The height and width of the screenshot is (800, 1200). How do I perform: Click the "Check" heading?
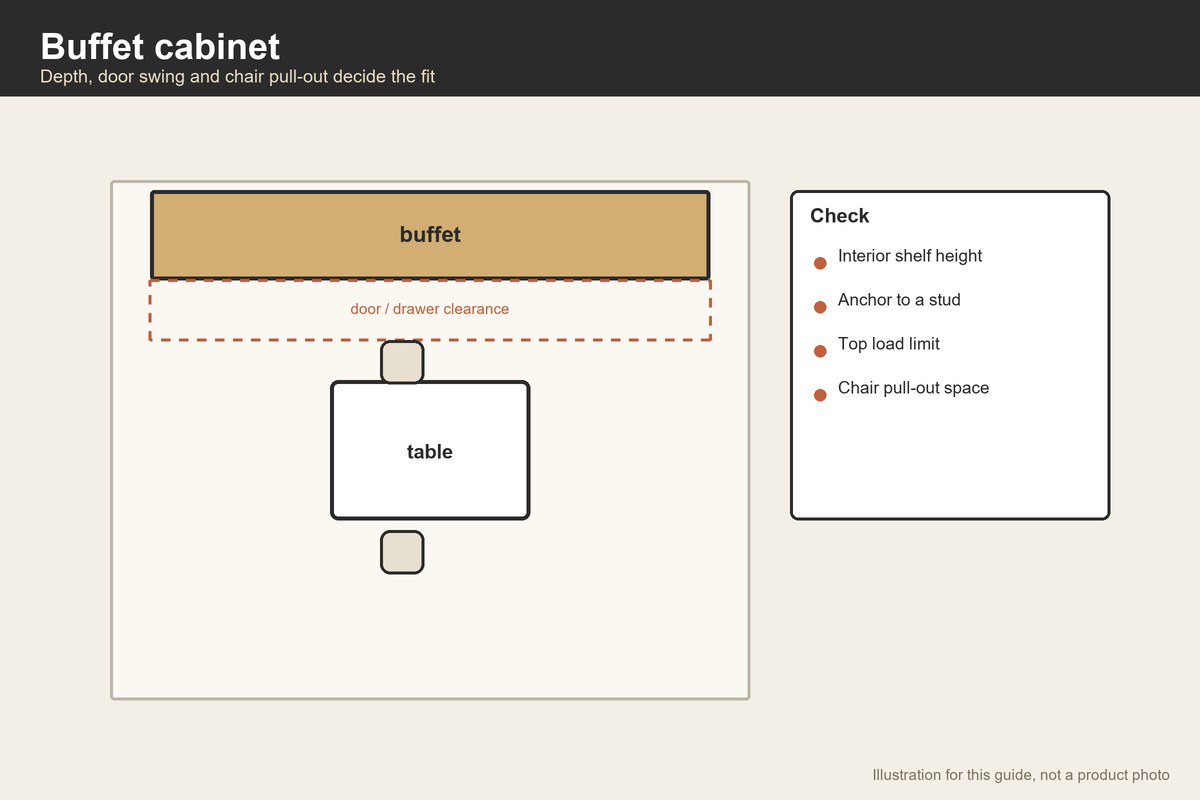click(840, 216)
